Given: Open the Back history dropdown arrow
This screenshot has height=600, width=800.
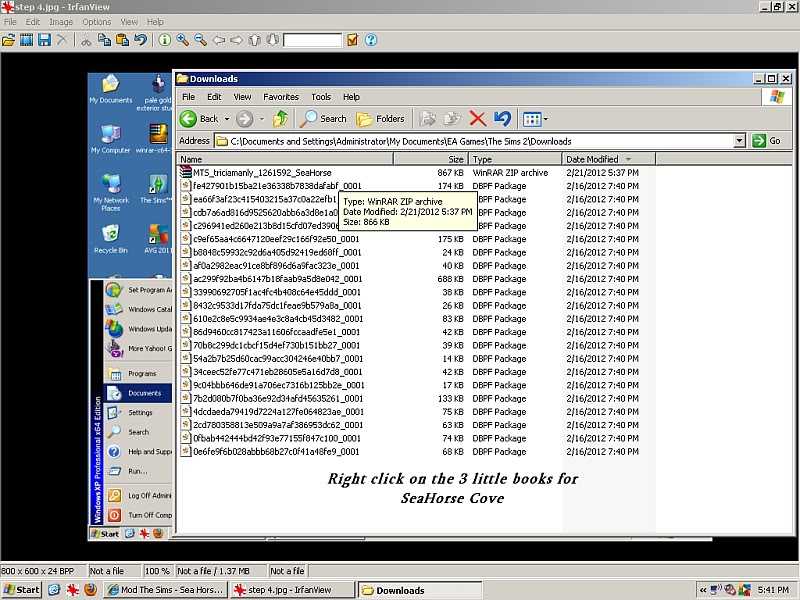Looking at the screenshot, I should (x=227, y=119).
